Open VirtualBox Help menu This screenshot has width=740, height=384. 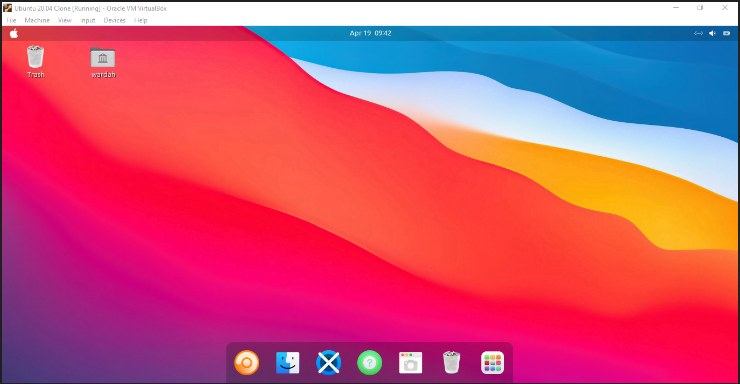(x=141, y=20)
